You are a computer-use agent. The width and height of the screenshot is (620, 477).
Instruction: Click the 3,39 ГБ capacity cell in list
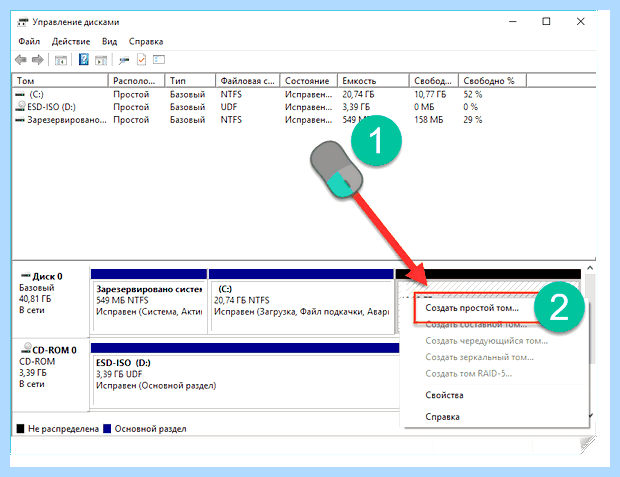click(x=356, y=106)
